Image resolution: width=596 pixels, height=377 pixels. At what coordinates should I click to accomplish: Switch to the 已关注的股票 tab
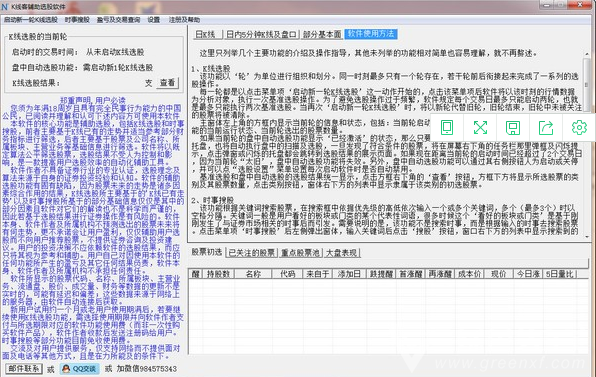[252, 253]
